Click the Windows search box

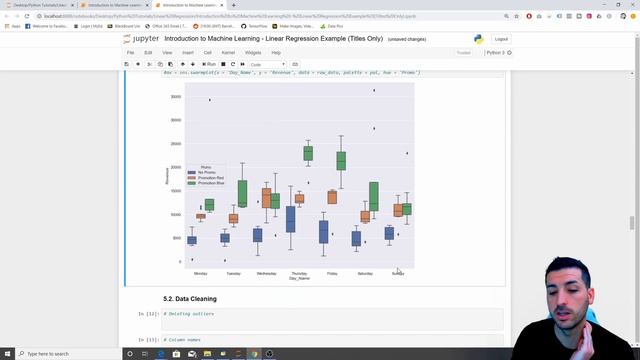coord(69,353)
